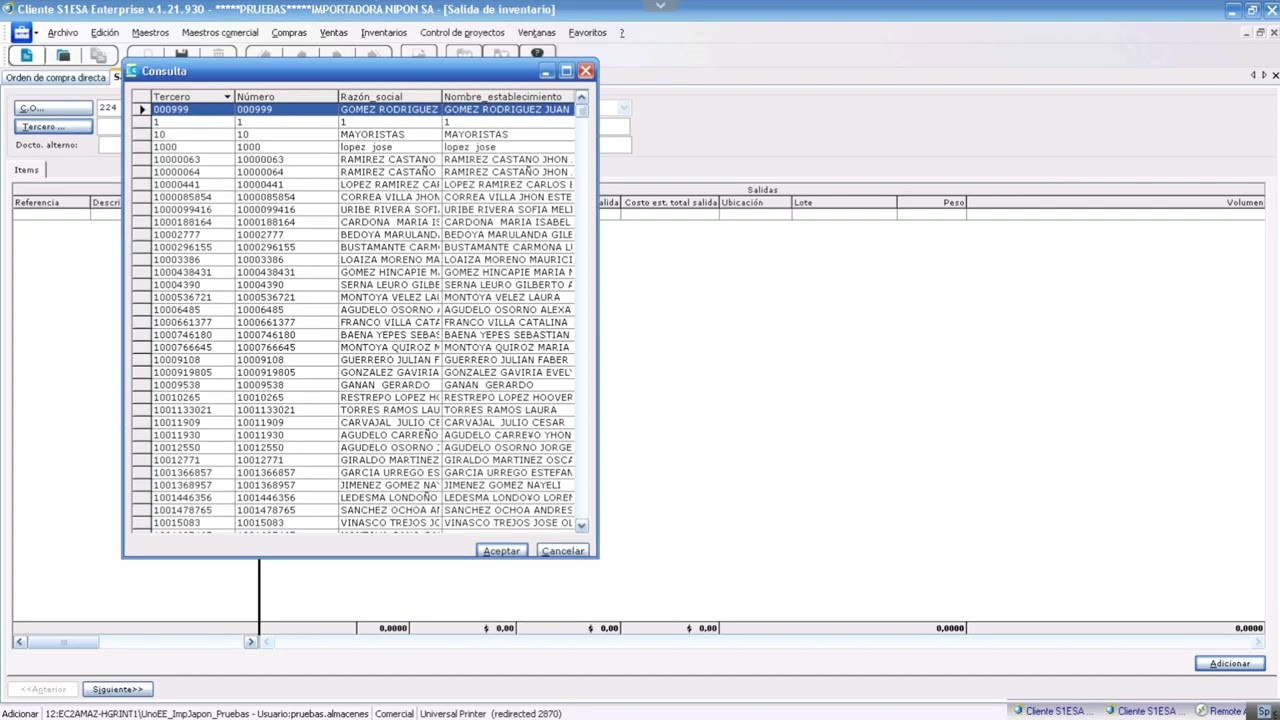Expand the remote session bar chevron at top

660,5
